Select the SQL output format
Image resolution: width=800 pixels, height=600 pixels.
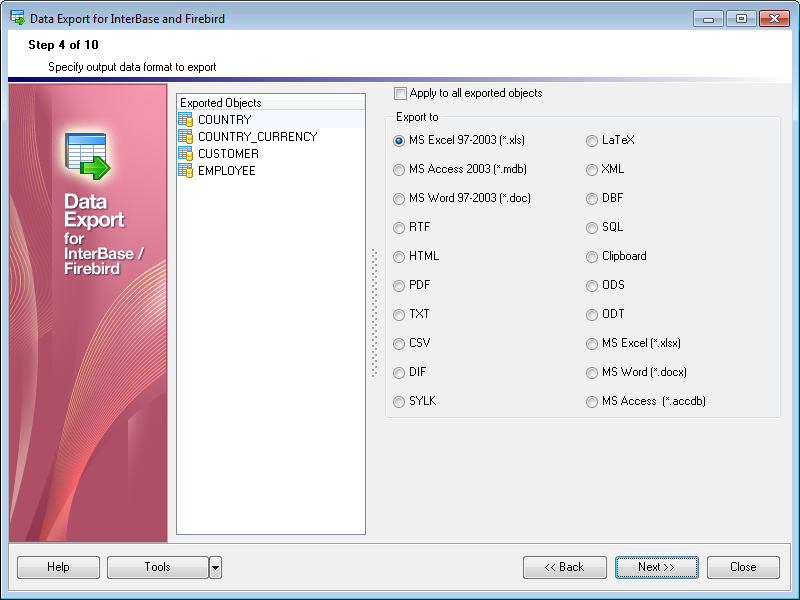tap(591, 227)
